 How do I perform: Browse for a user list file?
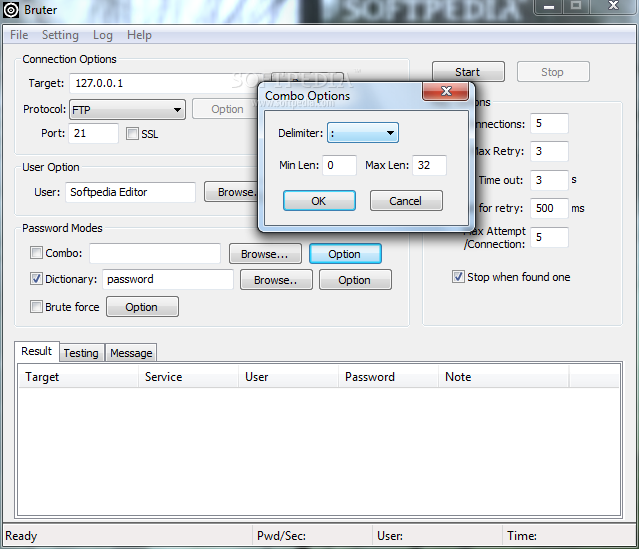coord(232,192)
